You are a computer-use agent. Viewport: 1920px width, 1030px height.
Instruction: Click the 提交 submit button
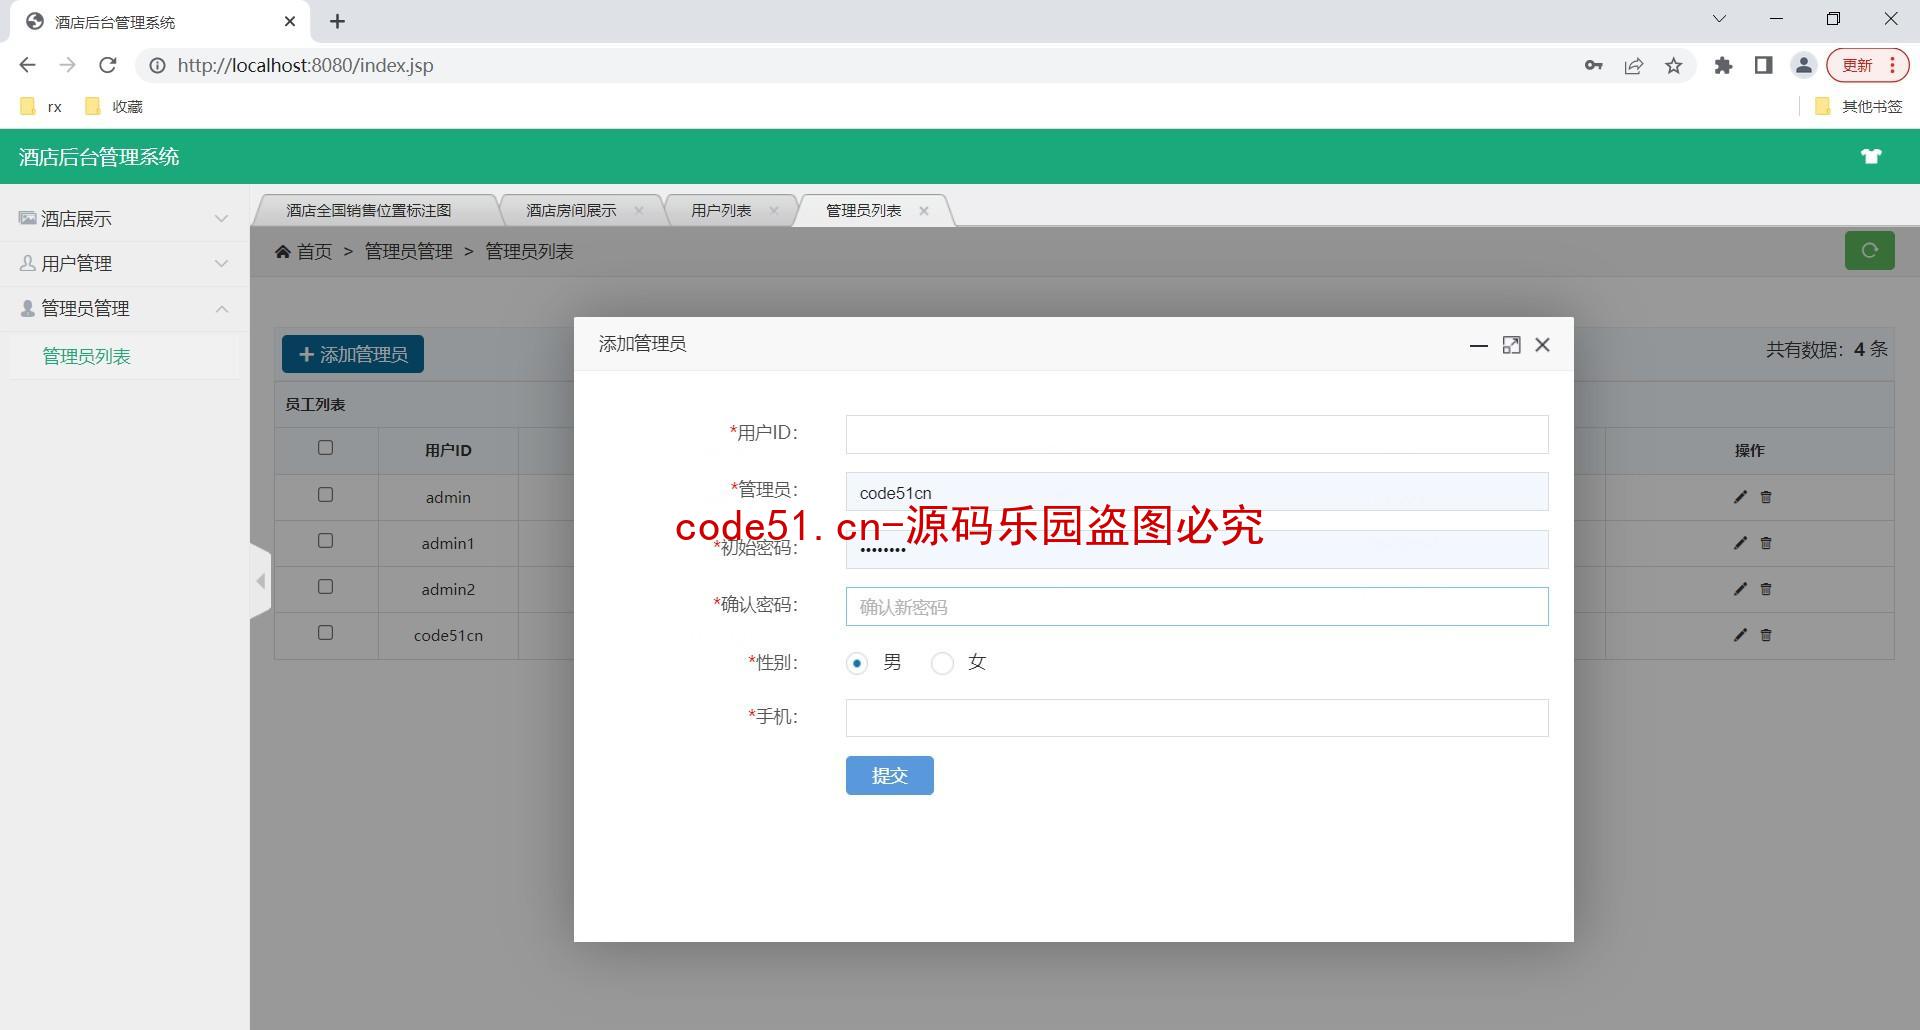point(889,775)
